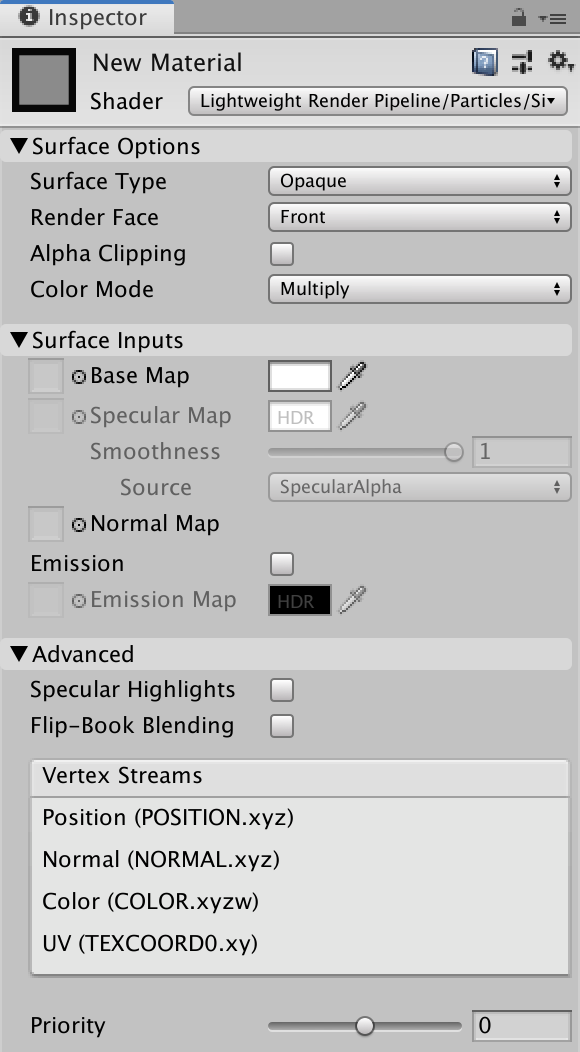The image size is (580, 1052).
Task: Open the material presets icon
Action: [521, 62]
